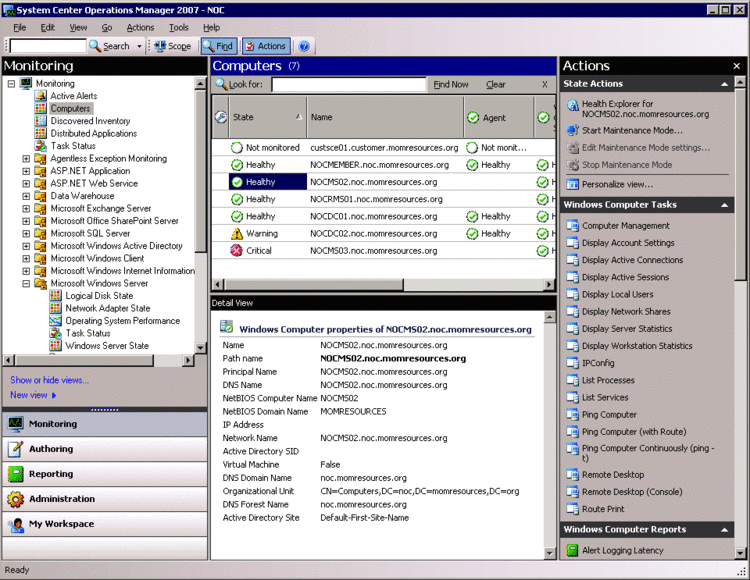Click the Health Explorer action icon
This screenshot has width=750, height=580.
(x=572, y=105)
